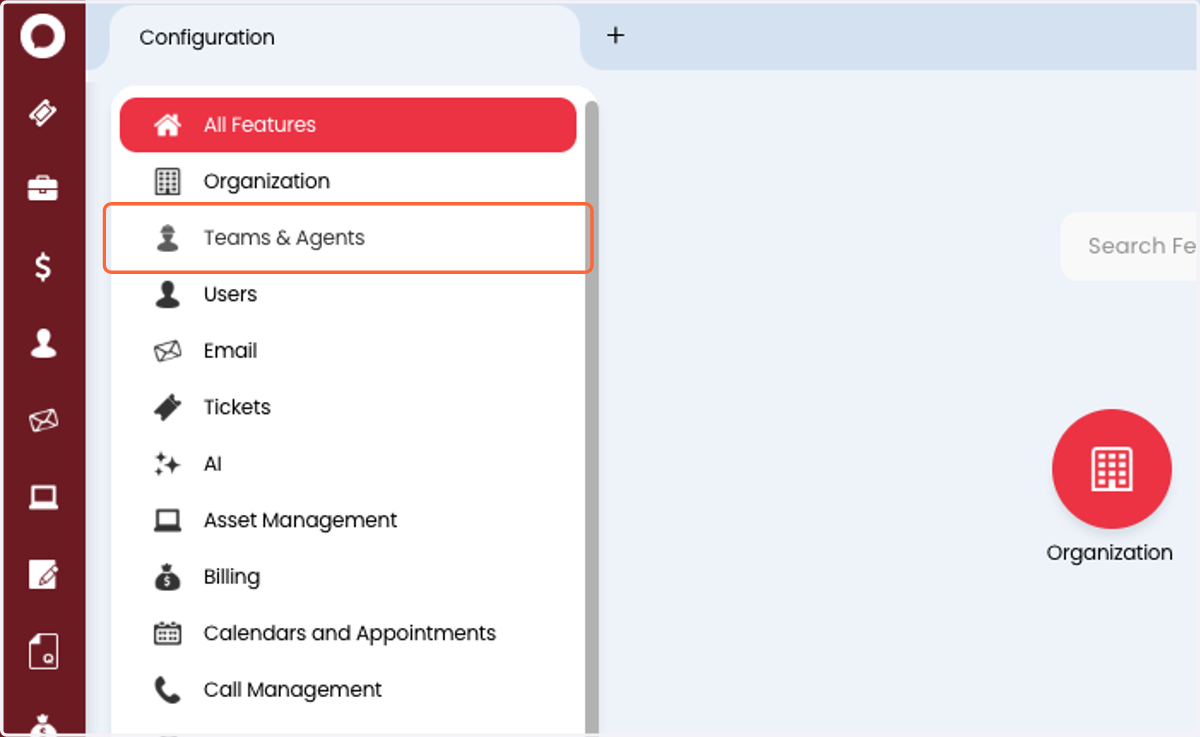Click the Organization label under the tile

coord(1110,553)
